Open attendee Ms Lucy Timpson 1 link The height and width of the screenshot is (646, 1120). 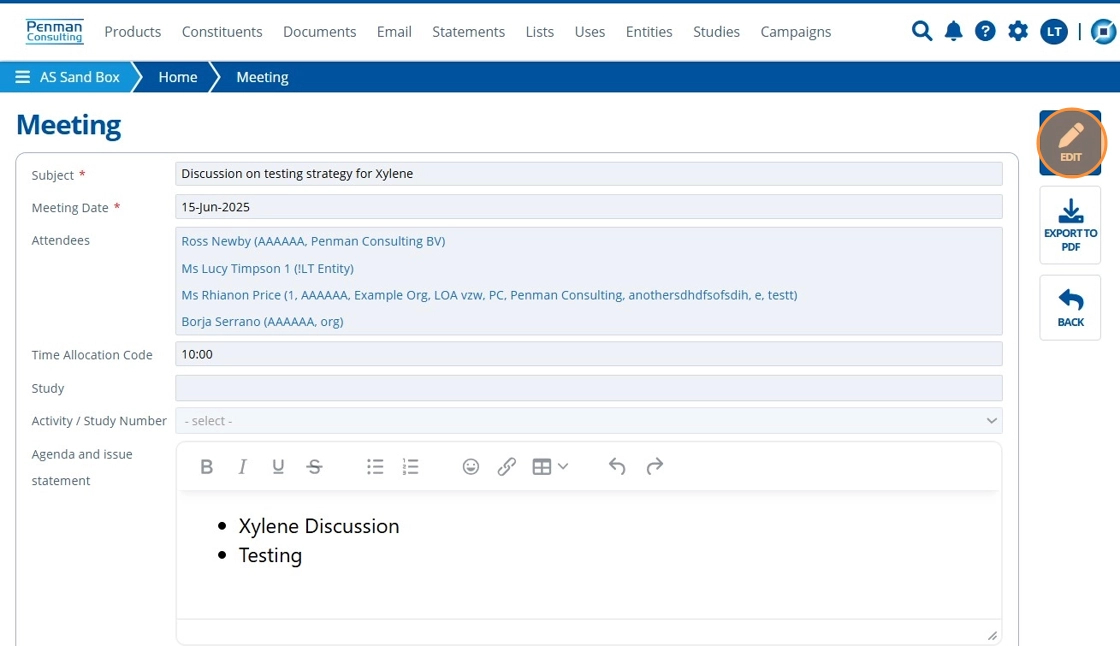tap(267, 269)
